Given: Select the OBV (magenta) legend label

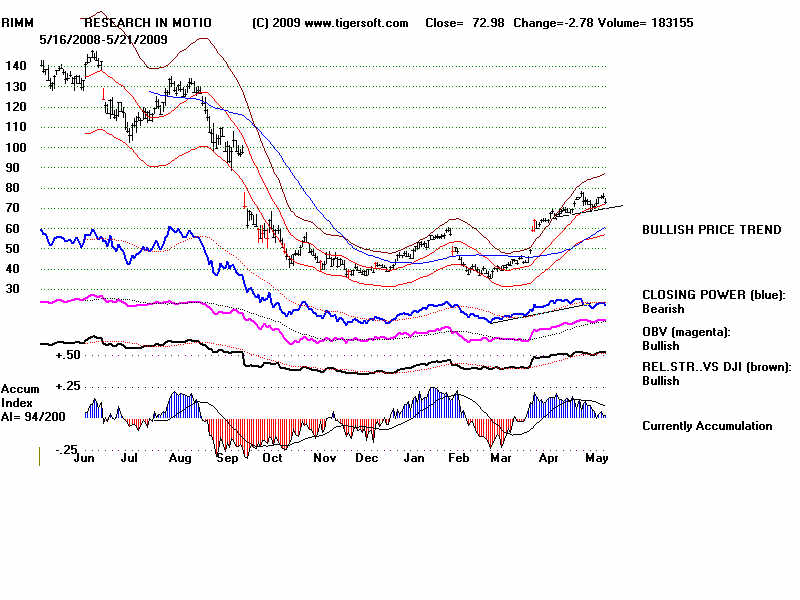Looking at the screenshot, I should [688, 331].
